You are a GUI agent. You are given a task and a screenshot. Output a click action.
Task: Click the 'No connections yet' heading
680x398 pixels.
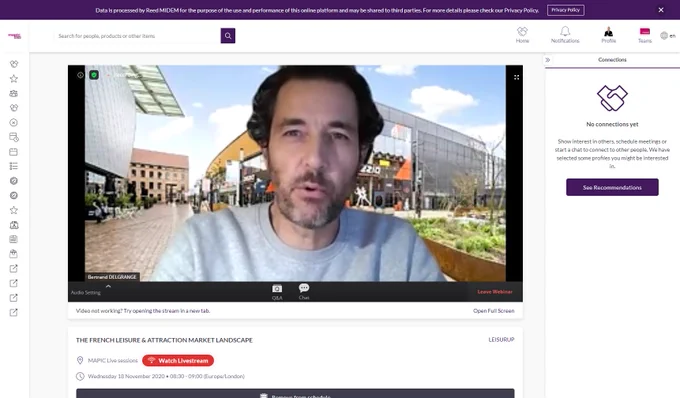[x=612, y=124]
